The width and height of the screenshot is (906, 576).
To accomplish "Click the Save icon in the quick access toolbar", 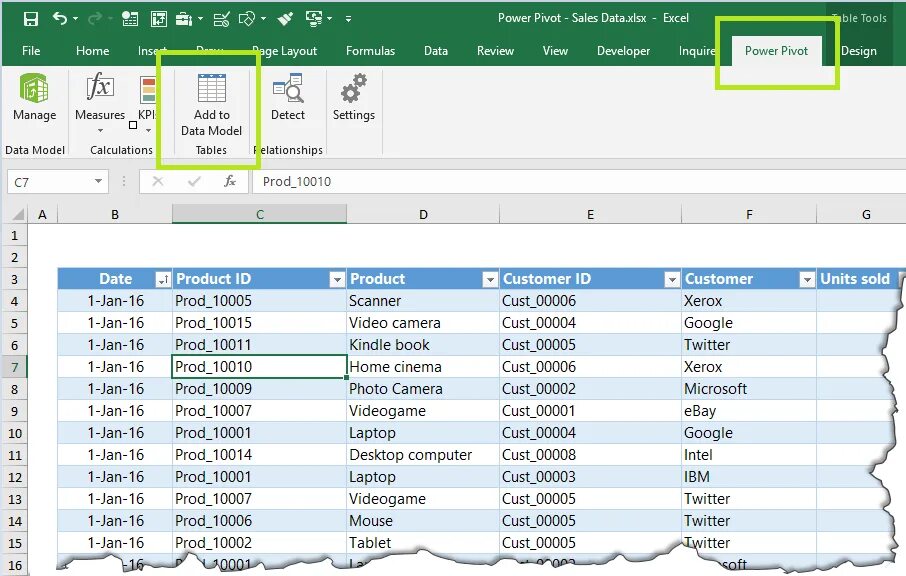I will pos(31,18).
